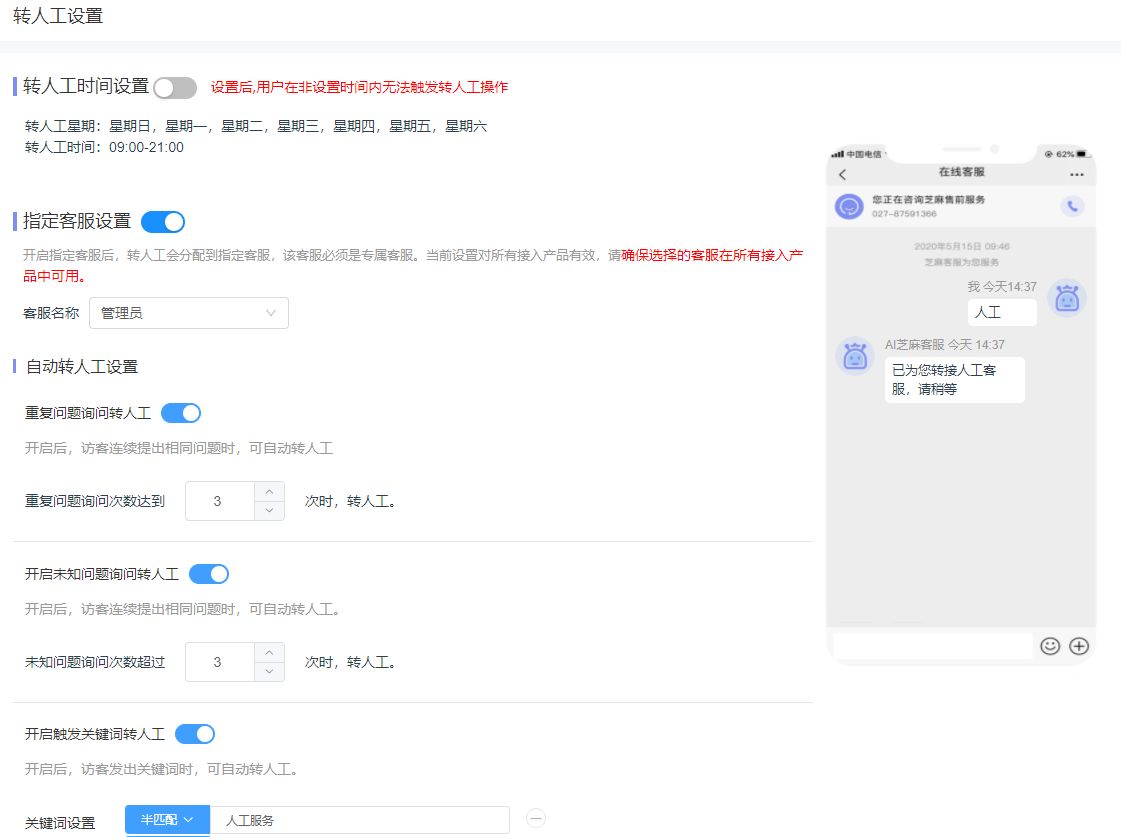Click the 转人工时间: 09:00-21:00 text

click(104, 147)
